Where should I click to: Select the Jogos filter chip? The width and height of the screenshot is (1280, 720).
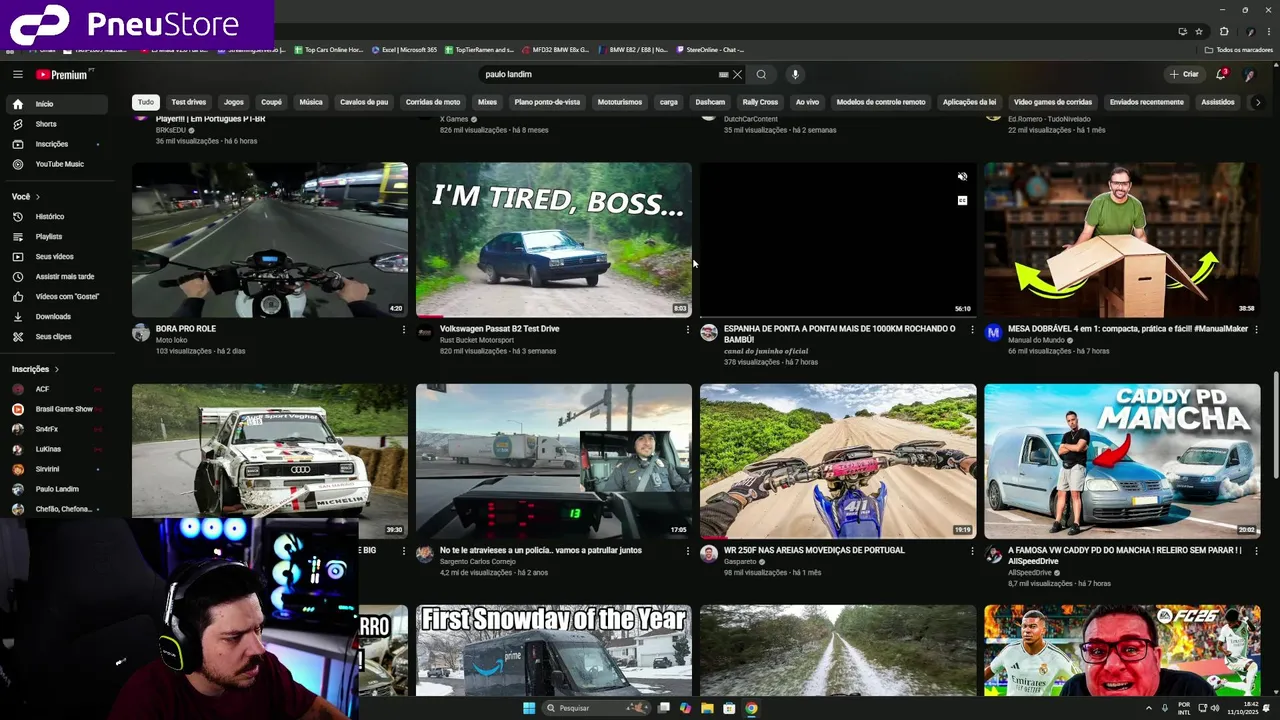[x=234, y=102]
